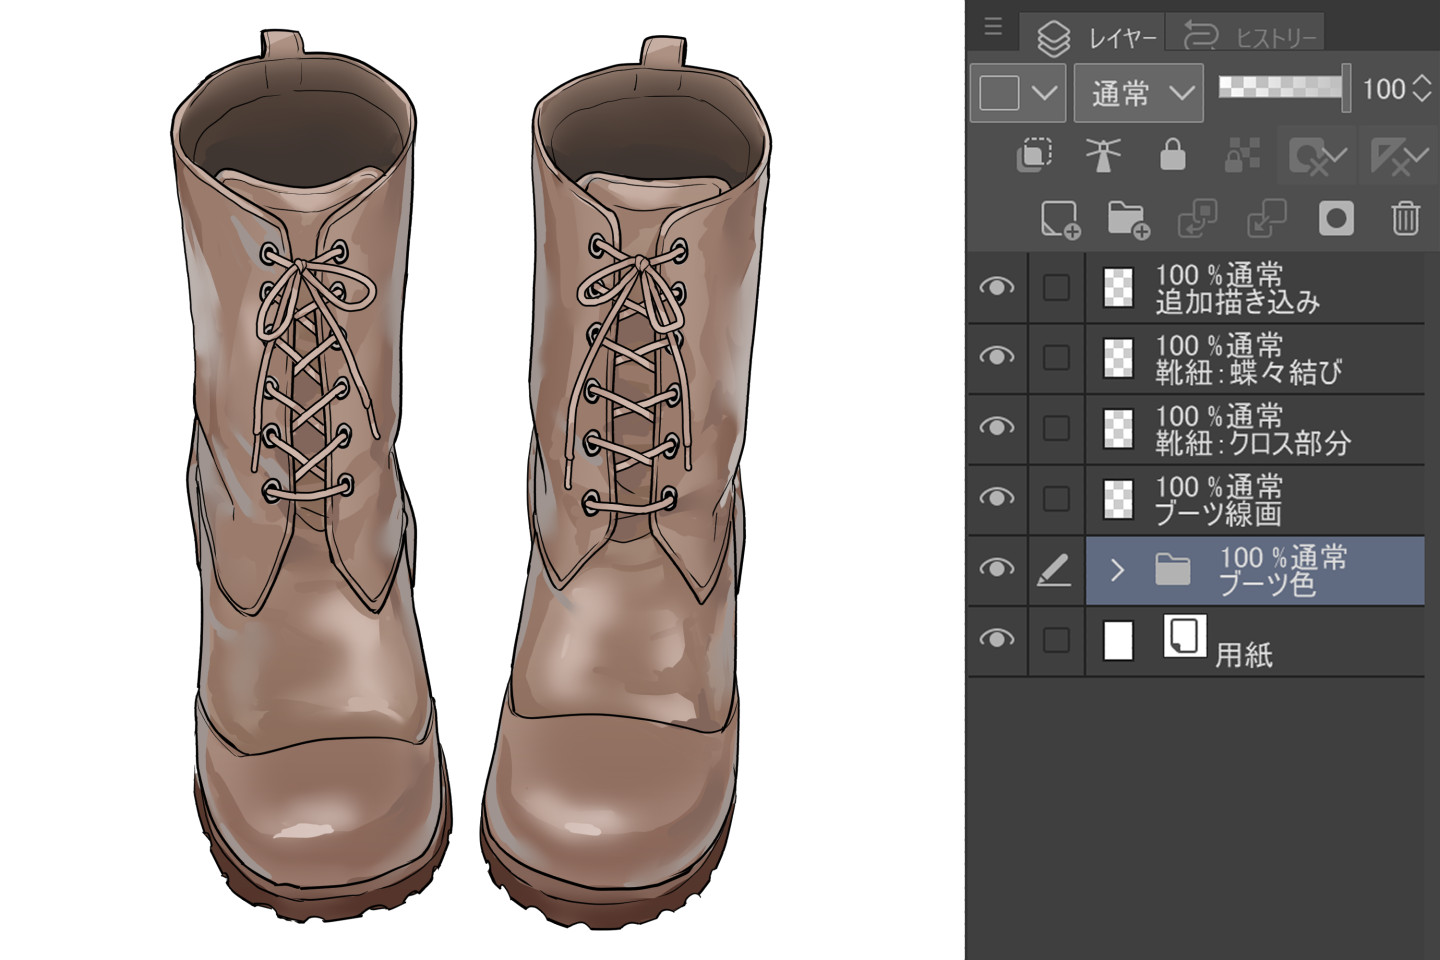Image resolution: width=1440 pixels, height=960 pixels.
Task: Click the create layer mask icon
Action: (1335, 218)
